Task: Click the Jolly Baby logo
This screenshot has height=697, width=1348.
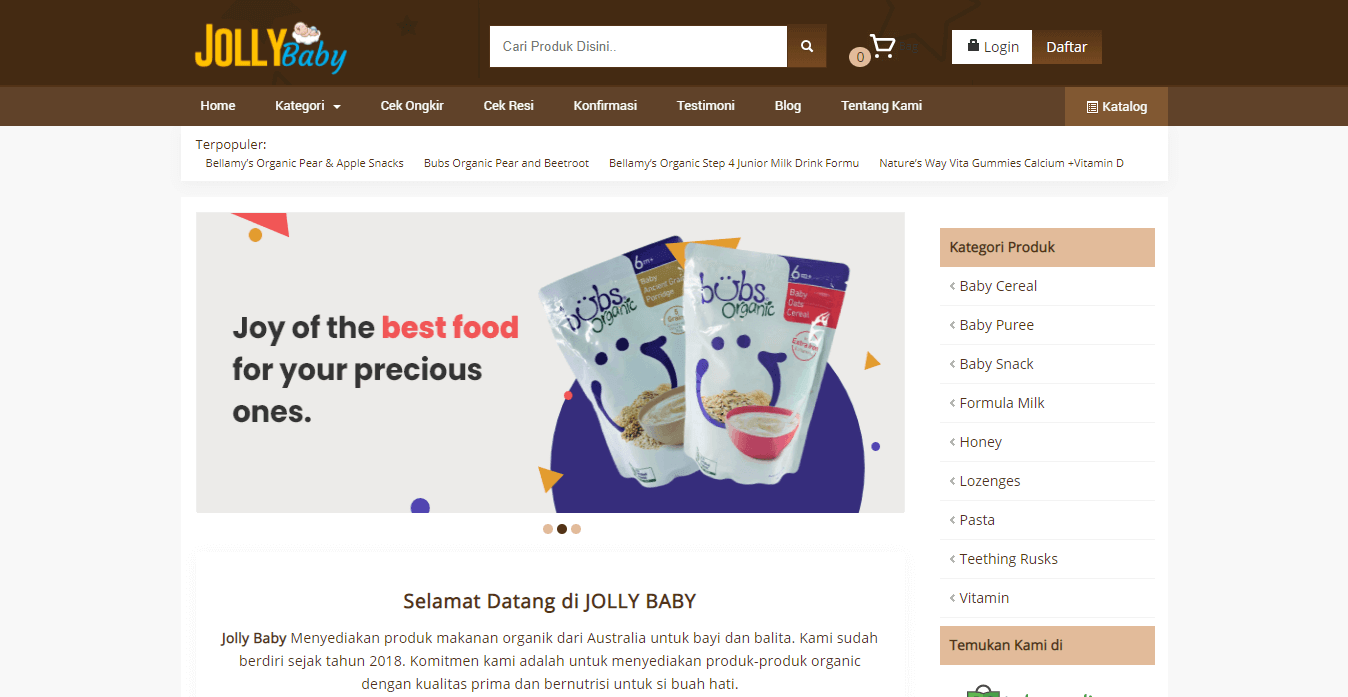Action: pyautogui.click(x=271, y=47)
